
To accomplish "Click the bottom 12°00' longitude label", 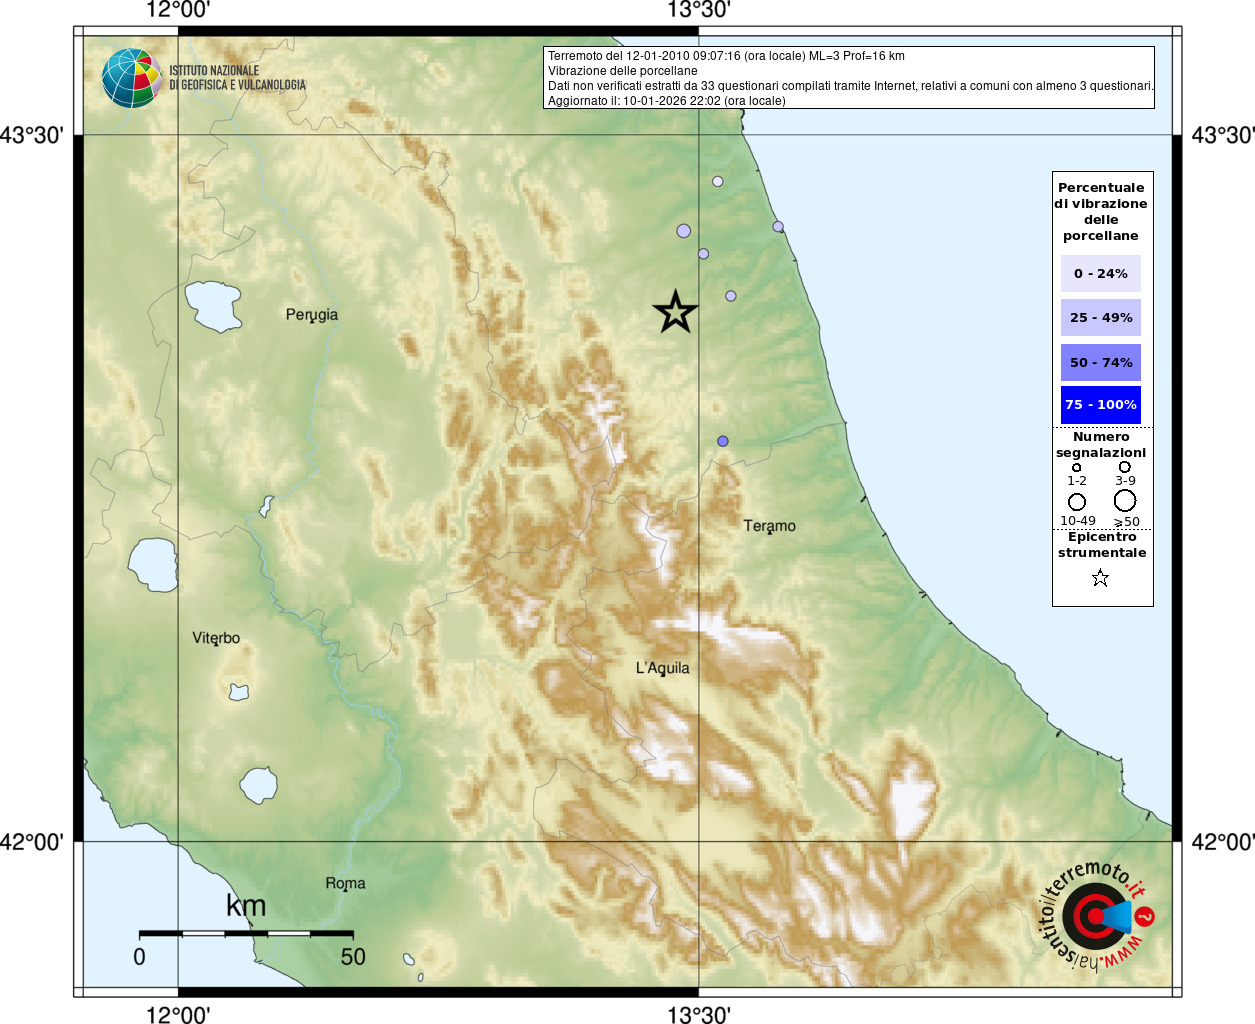I will [178, 1014].
